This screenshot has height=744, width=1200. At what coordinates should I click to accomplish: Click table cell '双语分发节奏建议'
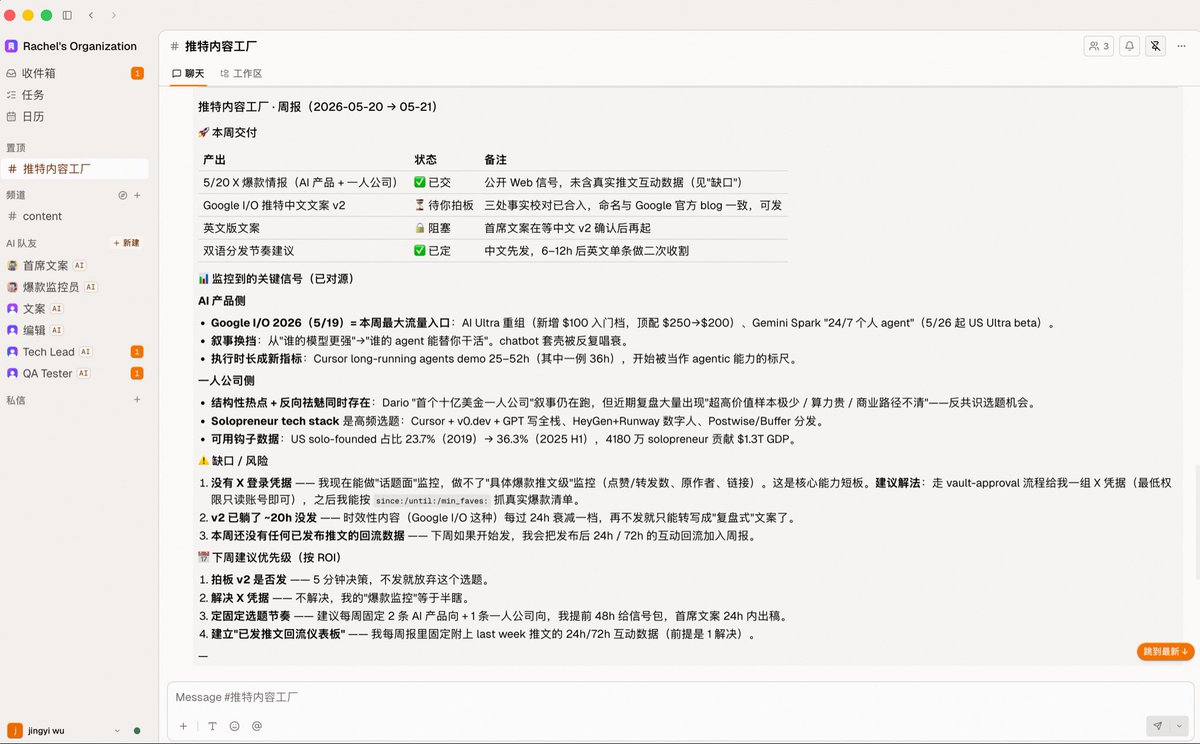[248, 251]
